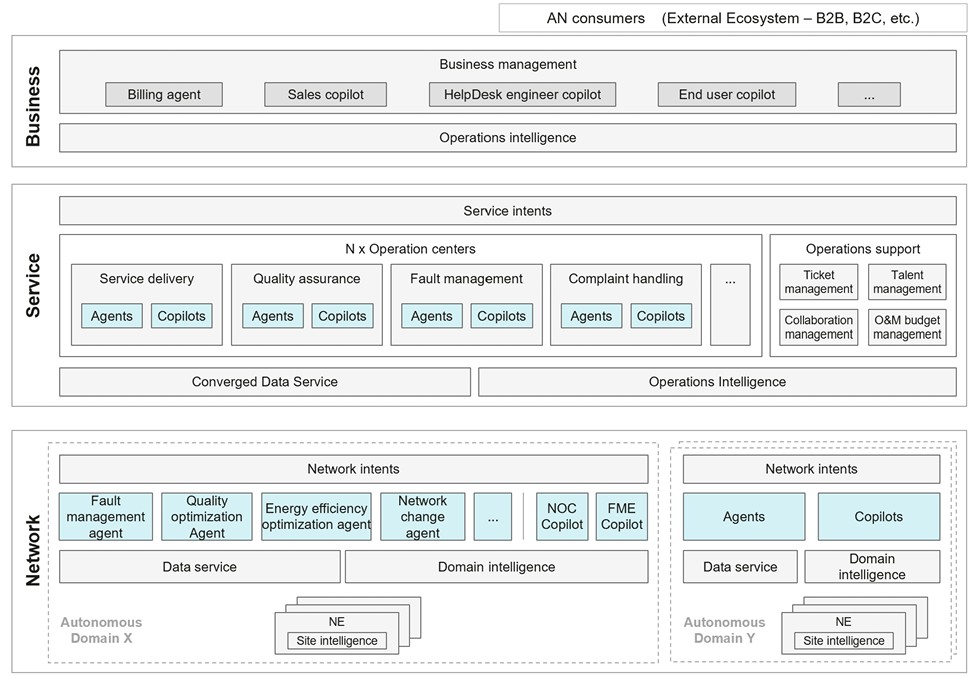Click the Energy efficiency optimization agent box
This screenshot has height=678, width=971.
316,517
